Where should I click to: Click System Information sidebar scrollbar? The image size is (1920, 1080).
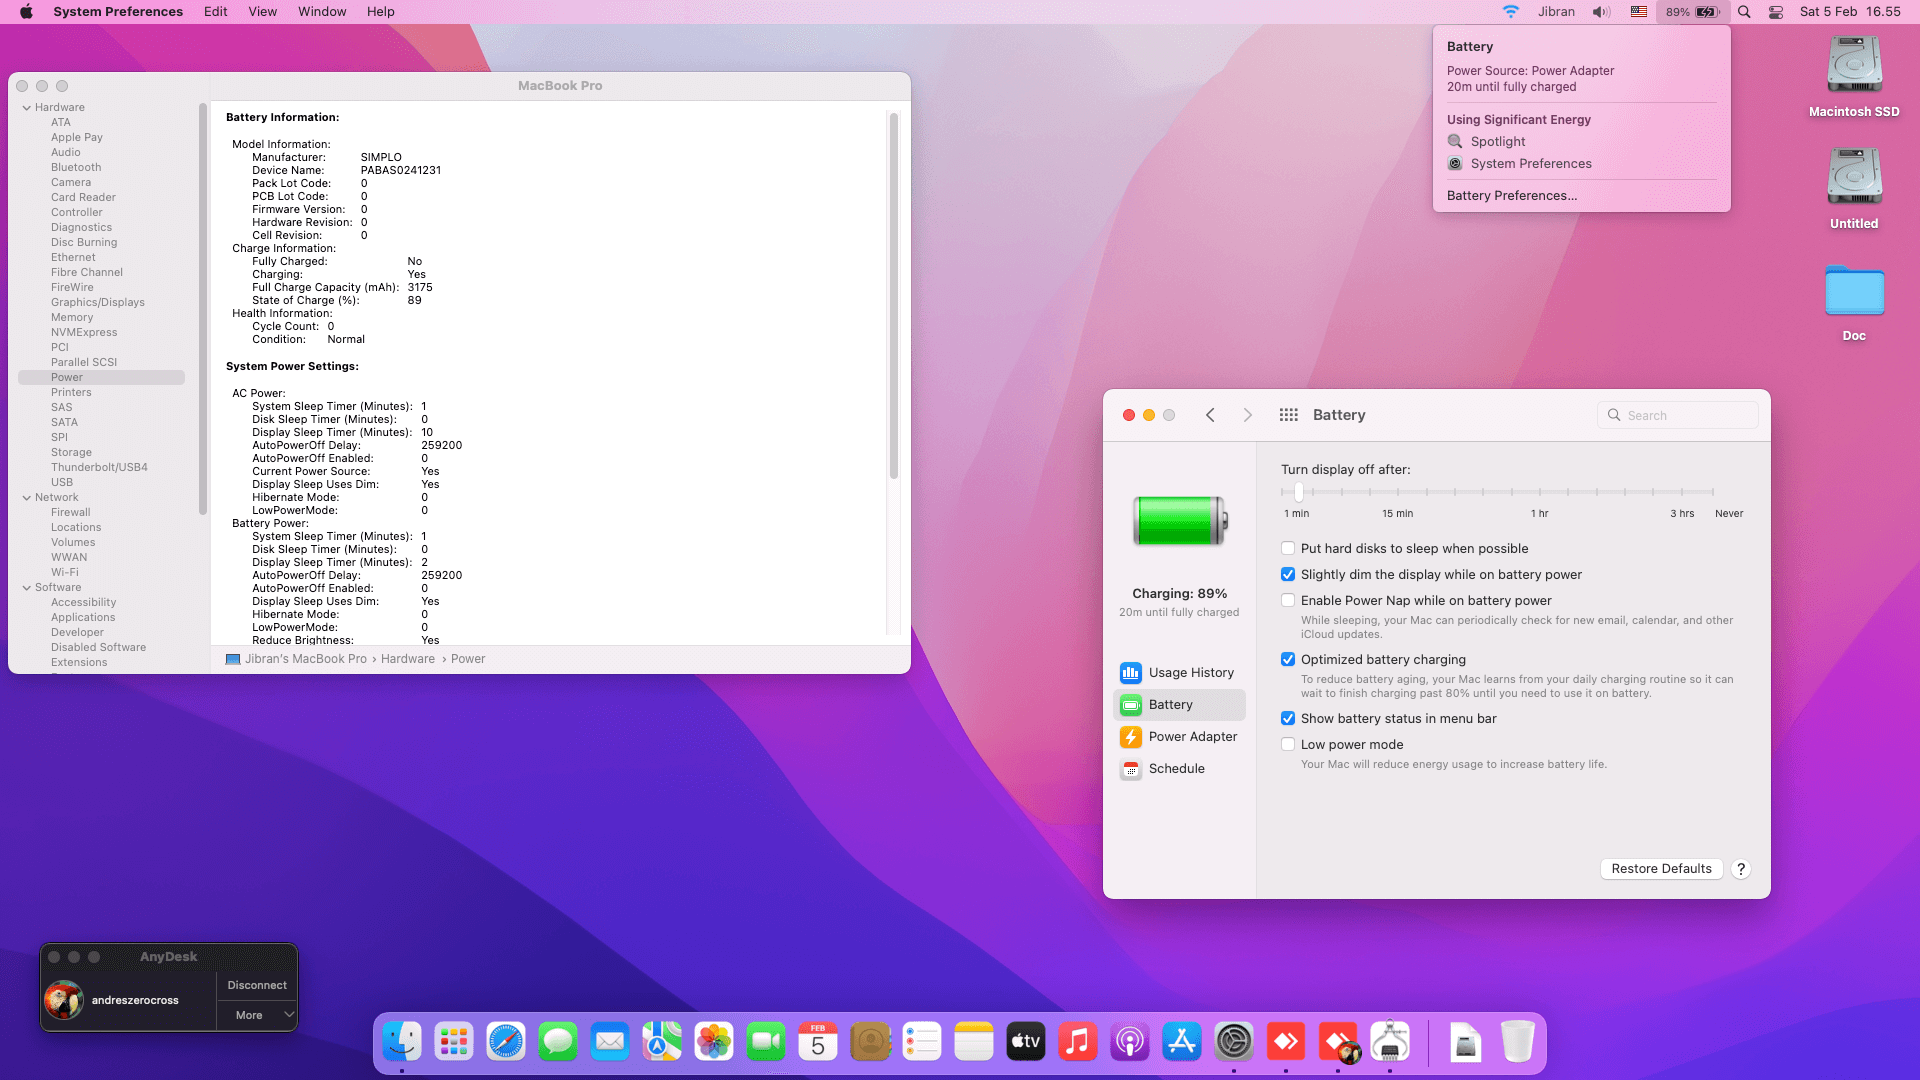tap(203, 309)
